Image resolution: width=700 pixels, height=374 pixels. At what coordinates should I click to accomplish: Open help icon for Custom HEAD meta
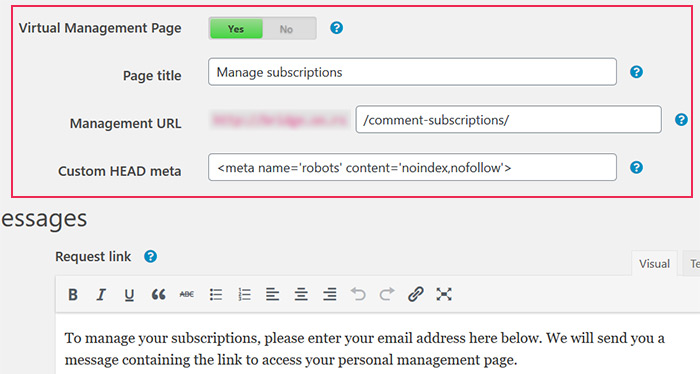pyautogui.click(x=636, y=167)
